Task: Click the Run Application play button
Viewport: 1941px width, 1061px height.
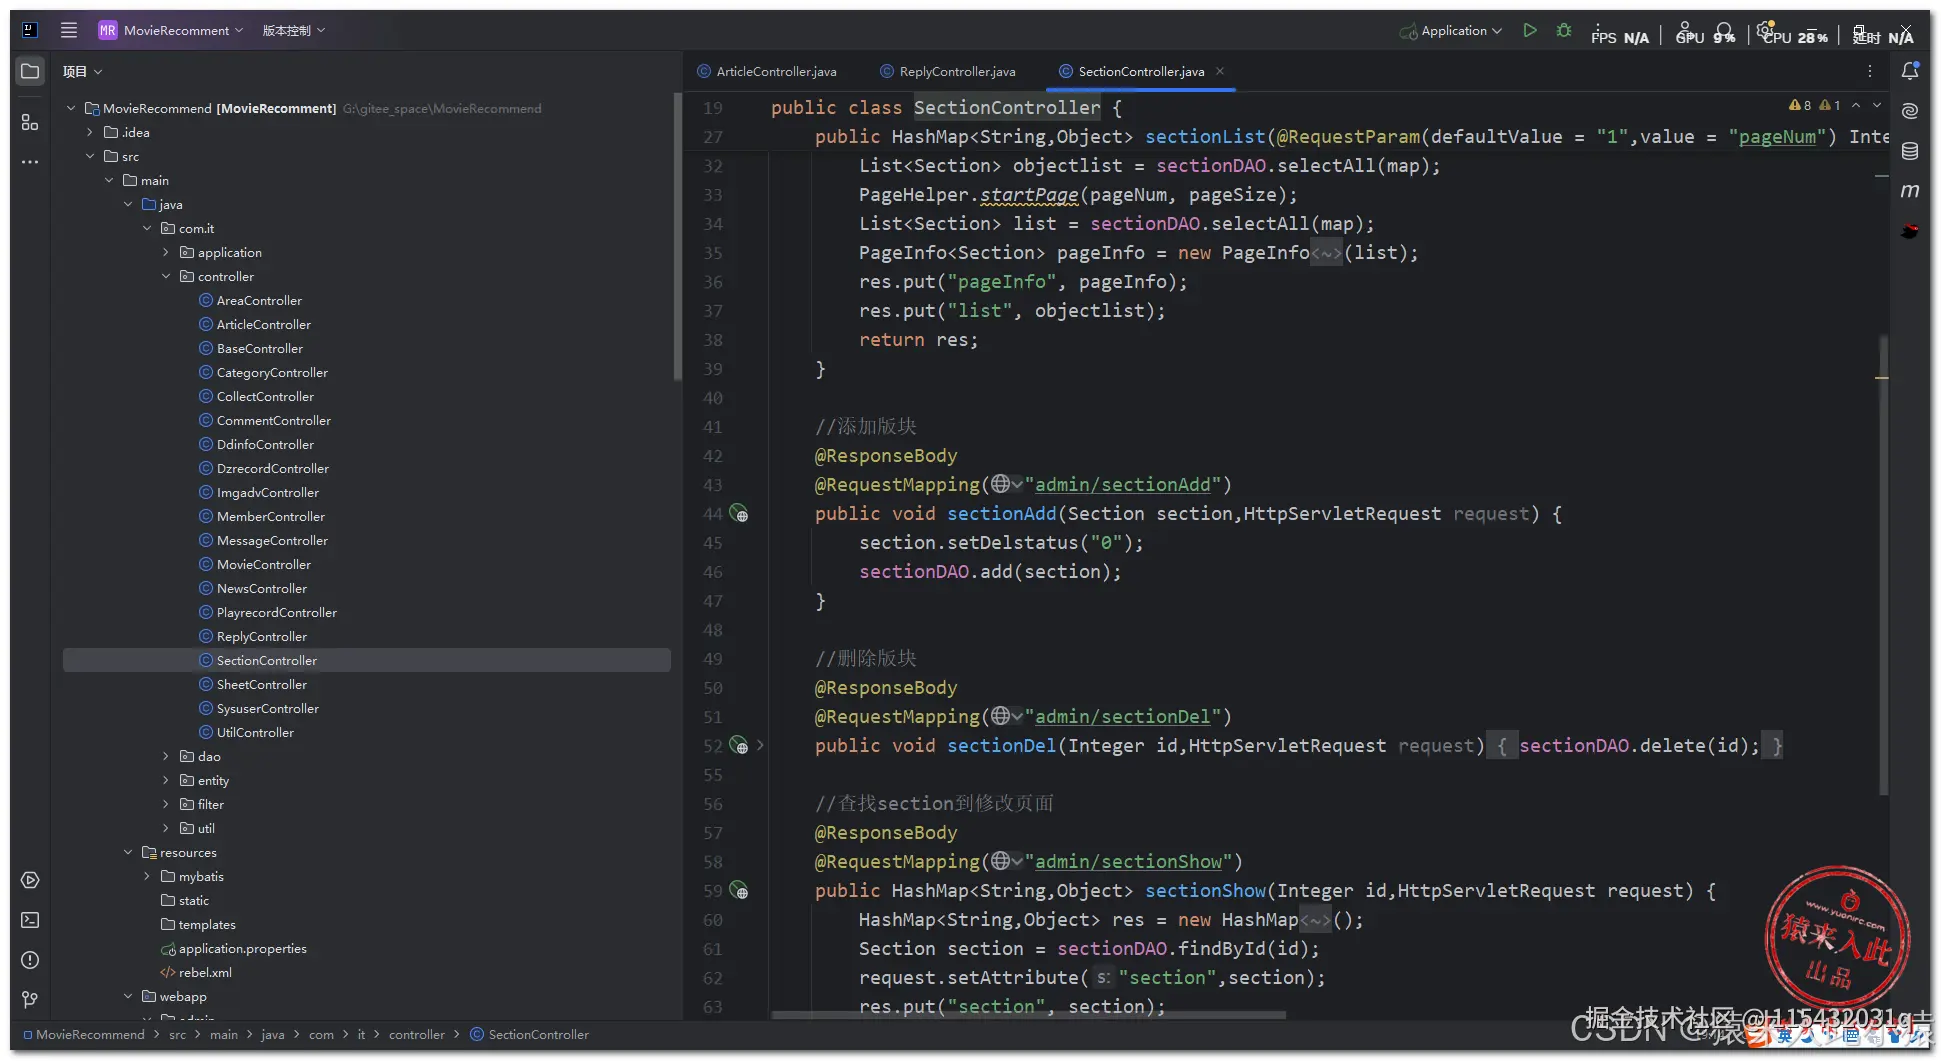Action: coord(1530,30)
